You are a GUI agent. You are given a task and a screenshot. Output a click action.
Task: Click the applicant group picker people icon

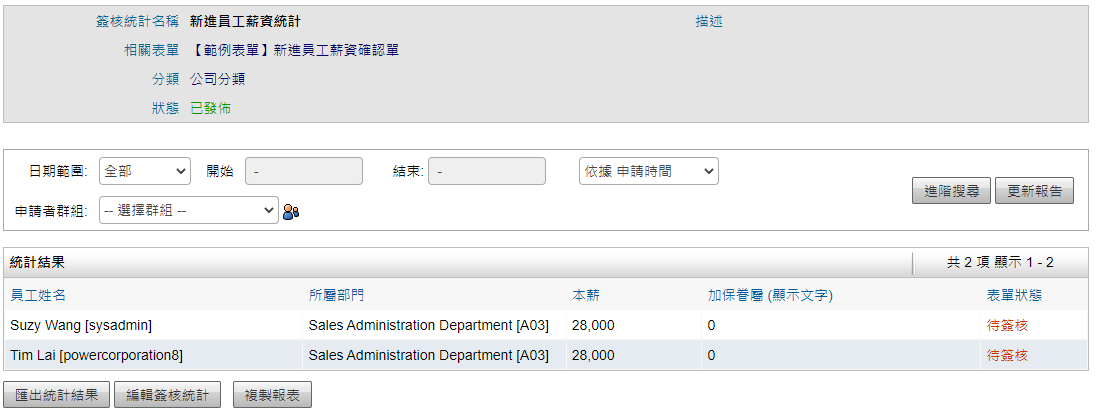coord(291,211)
